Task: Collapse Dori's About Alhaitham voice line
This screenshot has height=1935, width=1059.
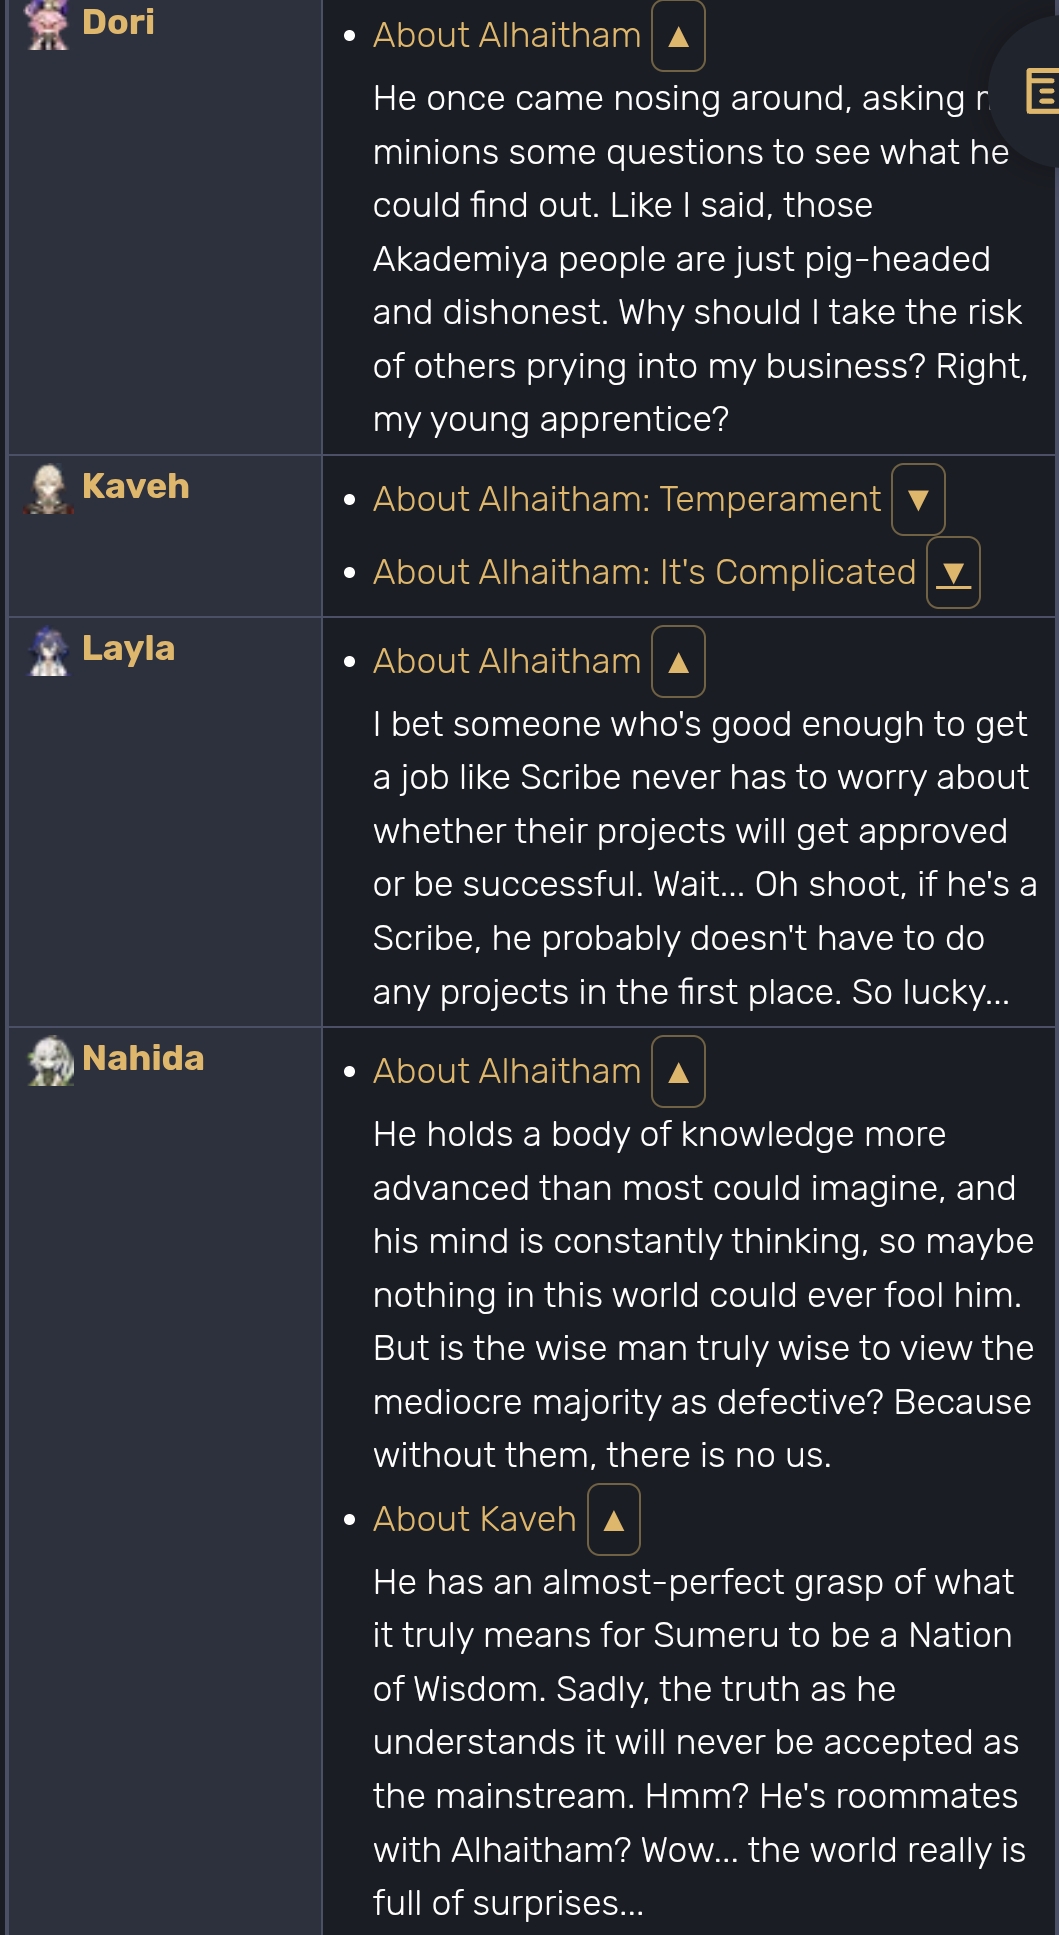Action: [678, 36]
